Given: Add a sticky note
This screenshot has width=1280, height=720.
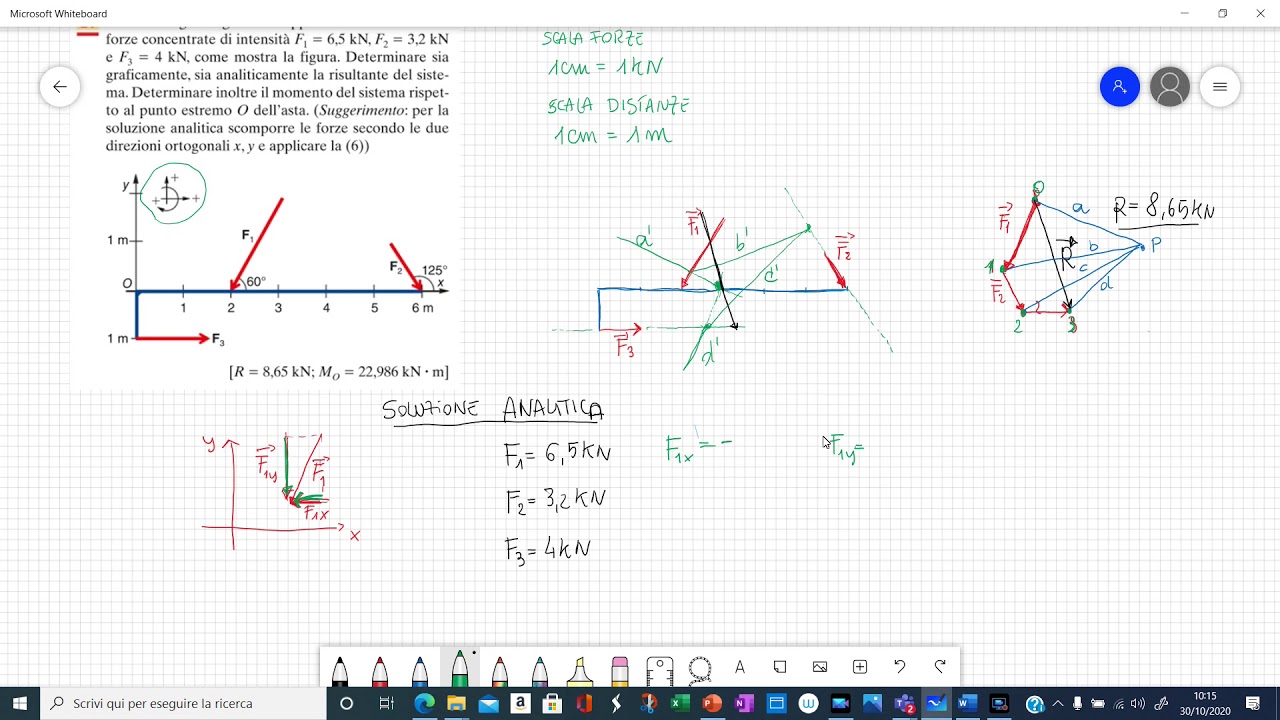Looking at the screenshot, I should (780, 667).
